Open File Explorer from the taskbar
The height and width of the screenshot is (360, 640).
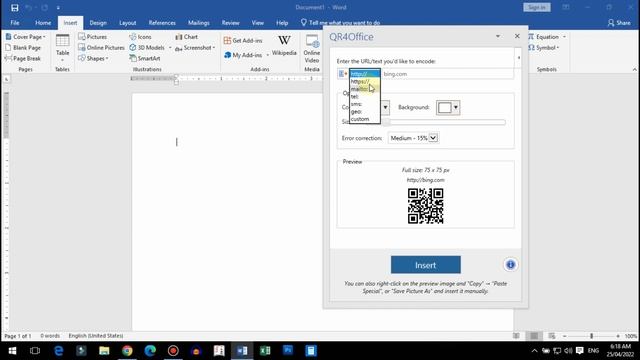104,351
